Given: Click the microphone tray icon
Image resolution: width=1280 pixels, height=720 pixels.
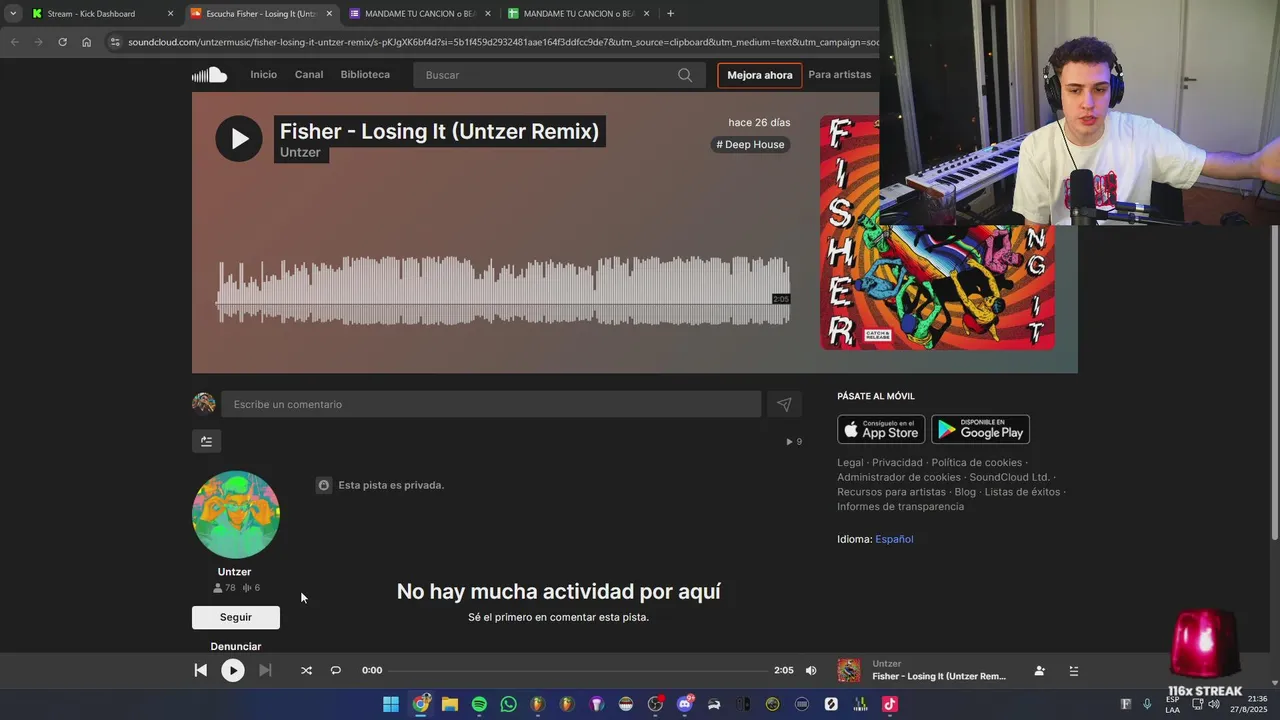Looking at the screenshot, I should (1147, 704).
